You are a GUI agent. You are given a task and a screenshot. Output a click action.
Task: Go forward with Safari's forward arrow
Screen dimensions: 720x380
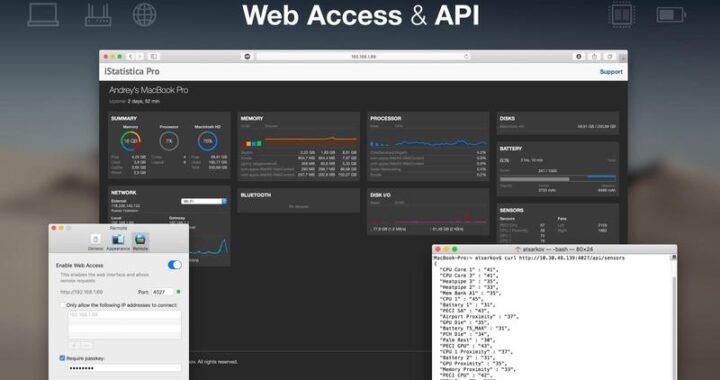tap(140, 56)
